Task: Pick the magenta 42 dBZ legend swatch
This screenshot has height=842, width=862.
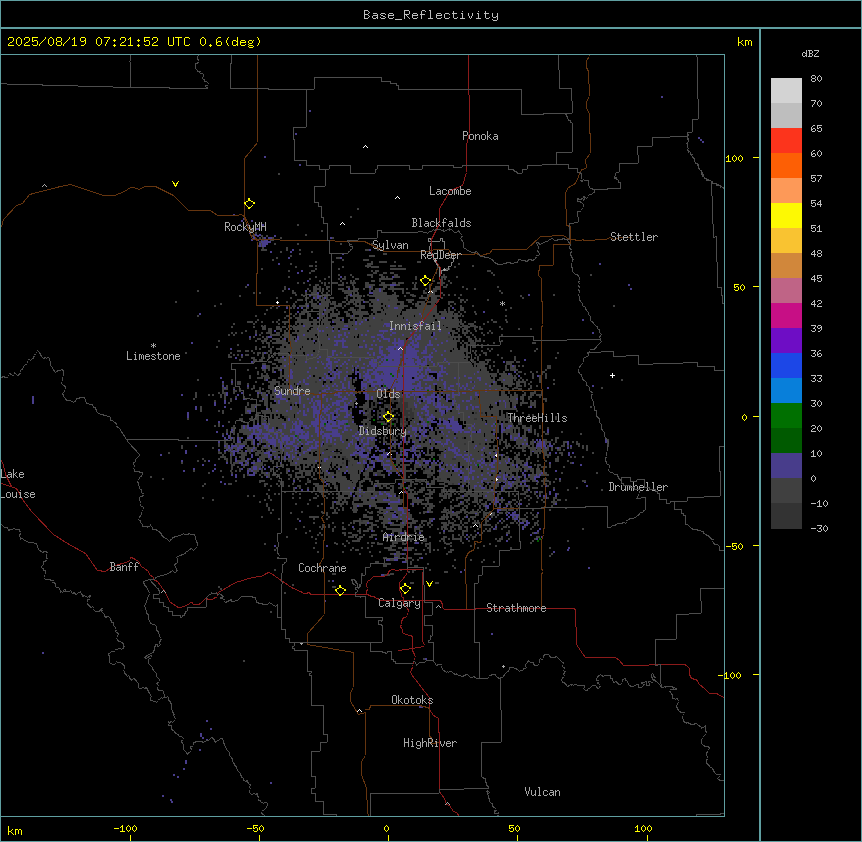Action: coord(786,315)
